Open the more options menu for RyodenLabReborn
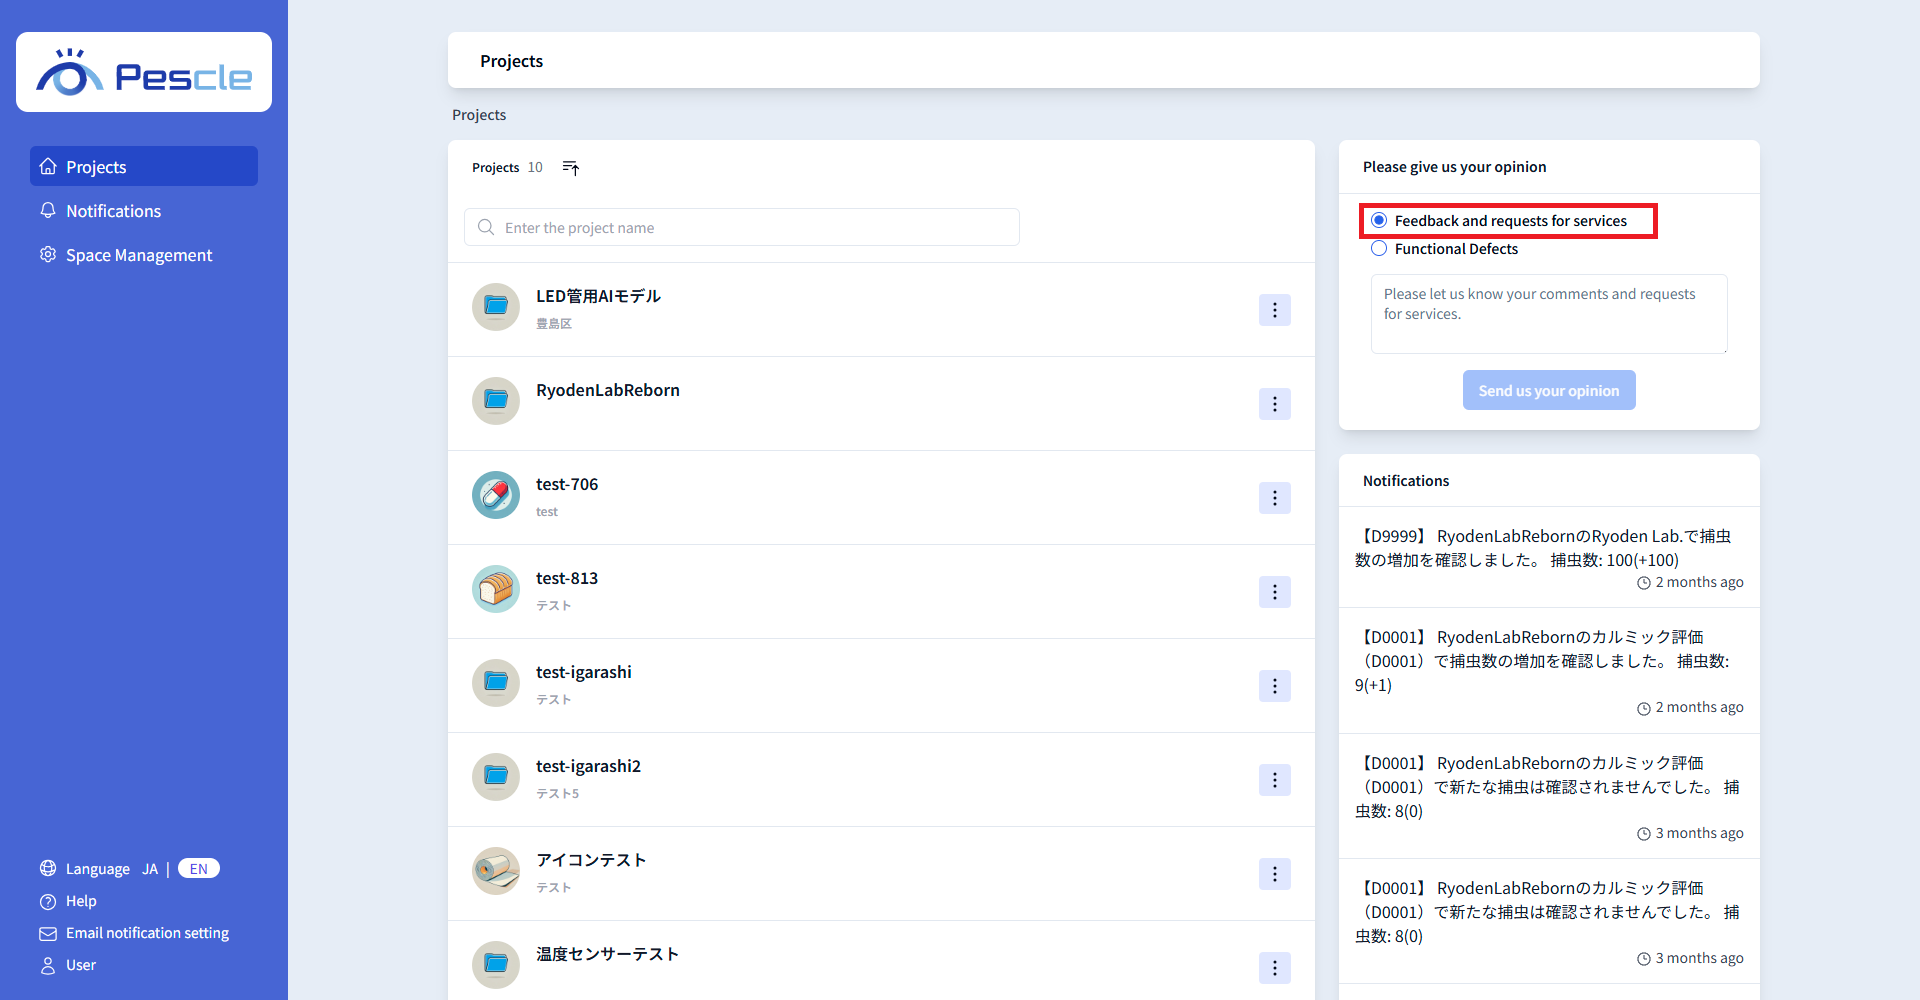Viewport: 1920px width, 1000px height. [x=1274, y=404]
